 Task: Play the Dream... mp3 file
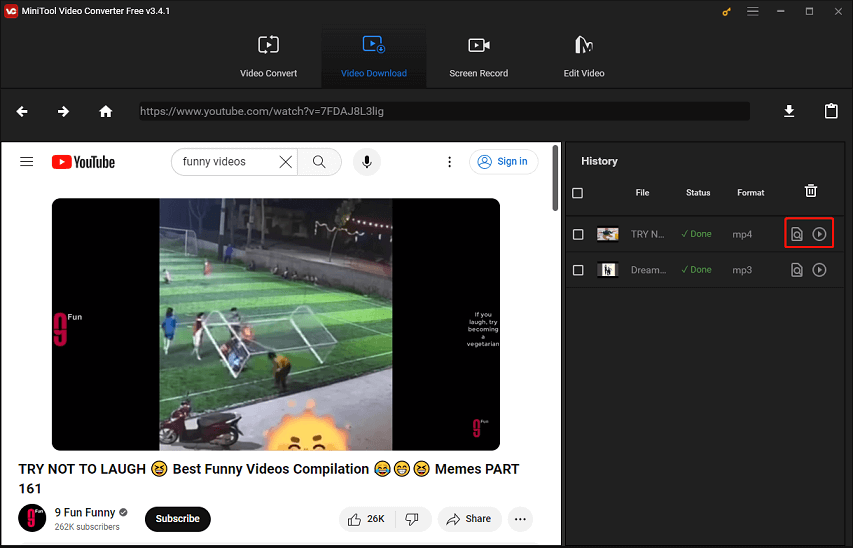(x=819, y=270)
